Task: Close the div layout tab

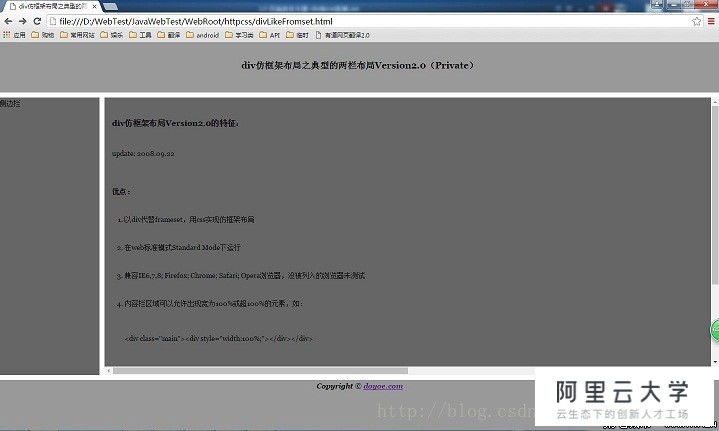Action: point(94,6)
